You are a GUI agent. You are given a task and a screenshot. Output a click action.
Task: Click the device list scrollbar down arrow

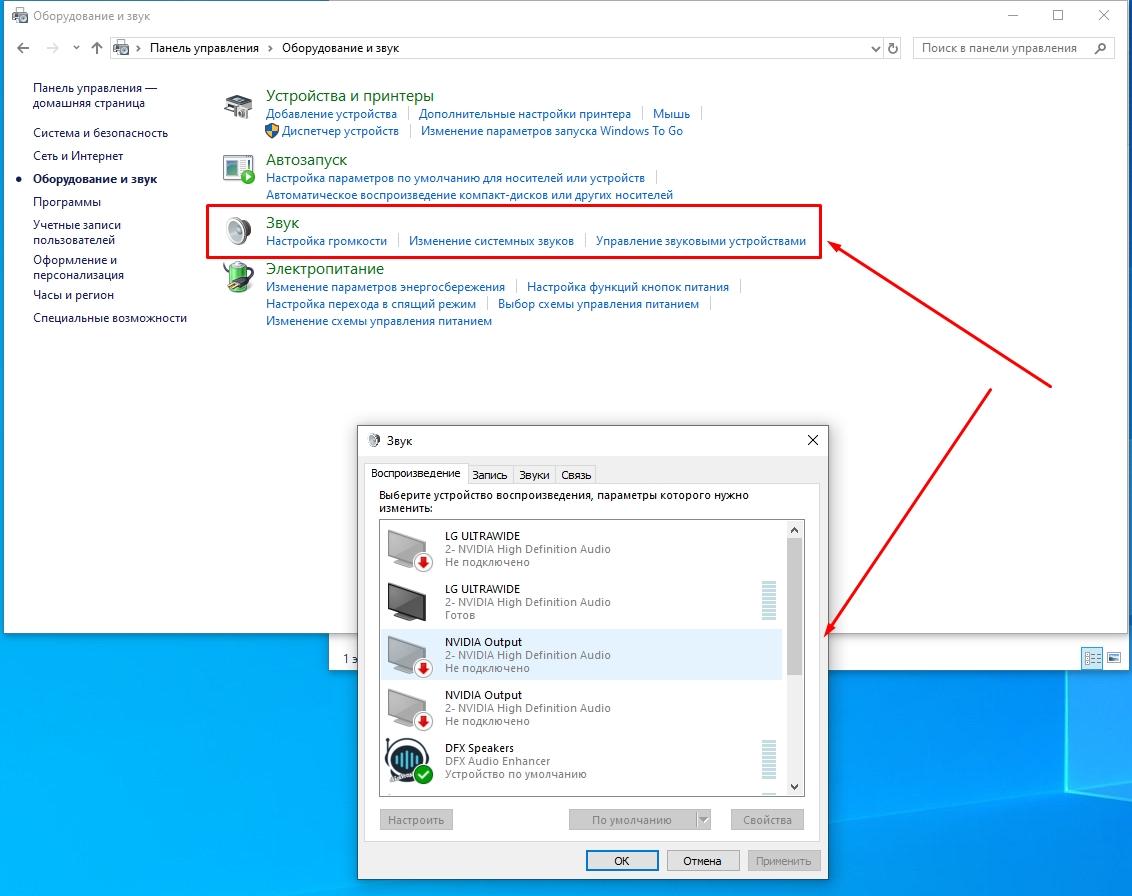tap(795, 787)
